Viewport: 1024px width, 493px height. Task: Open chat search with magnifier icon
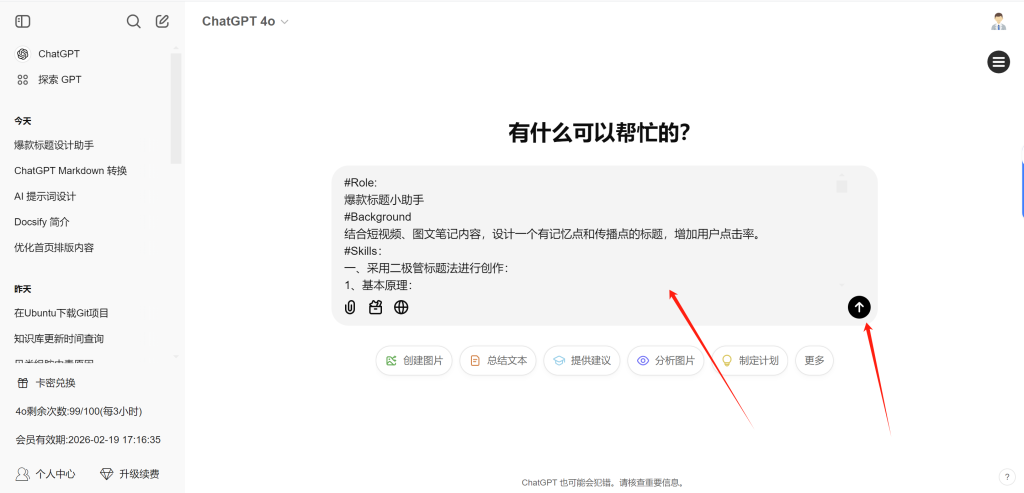click(x=133, y=22)
